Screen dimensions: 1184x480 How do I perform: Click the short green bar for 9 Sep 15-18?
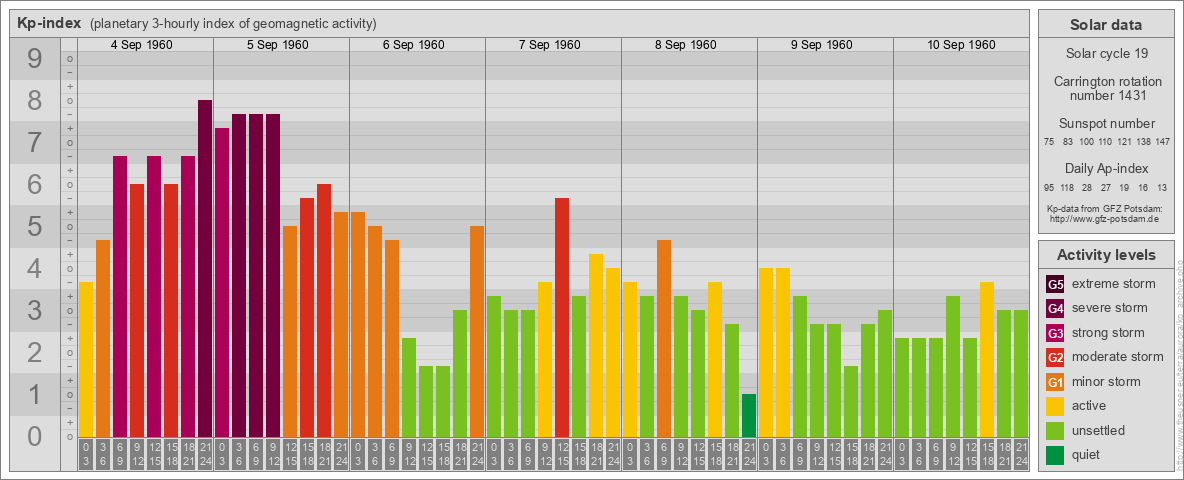tap(850, 401)
